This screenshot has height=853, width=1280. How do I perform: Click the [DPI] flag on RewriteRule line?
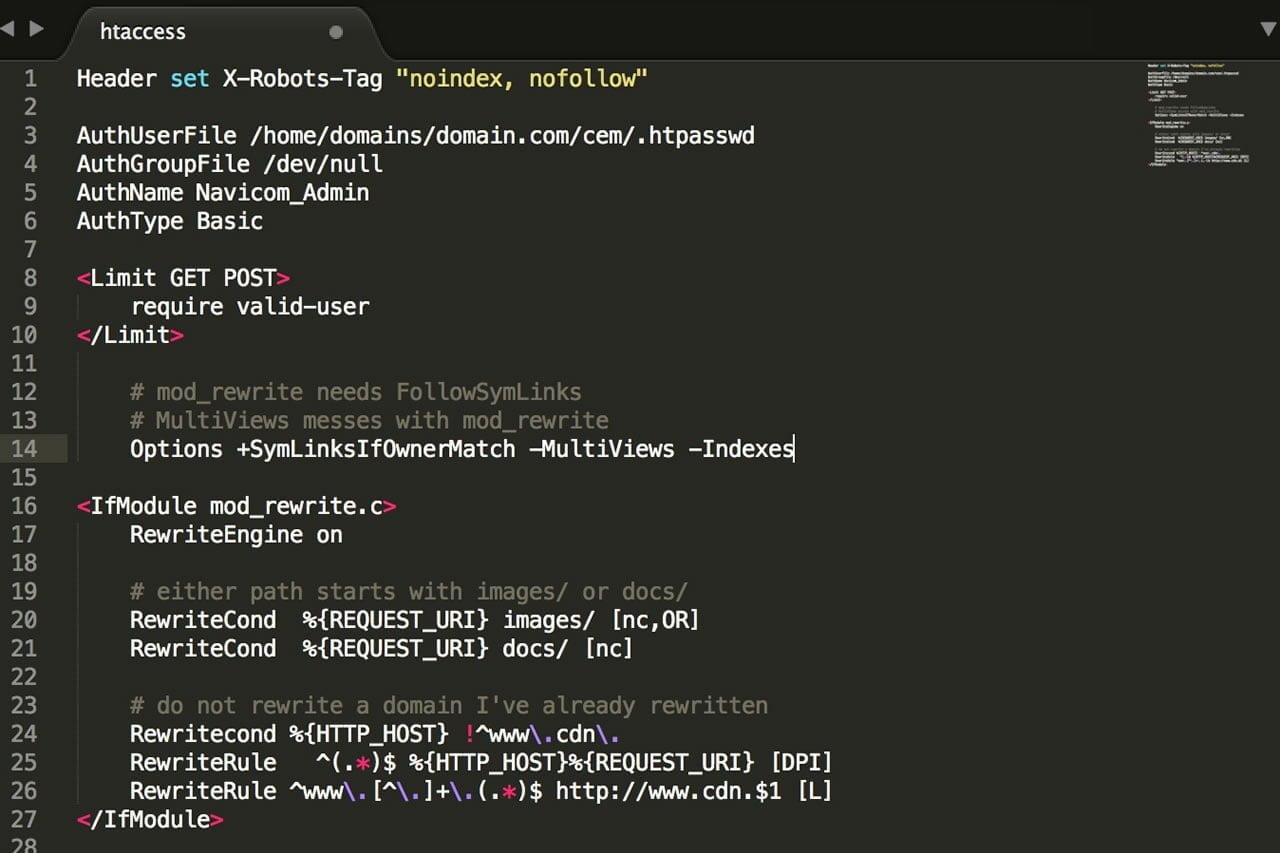coord(800,762)
